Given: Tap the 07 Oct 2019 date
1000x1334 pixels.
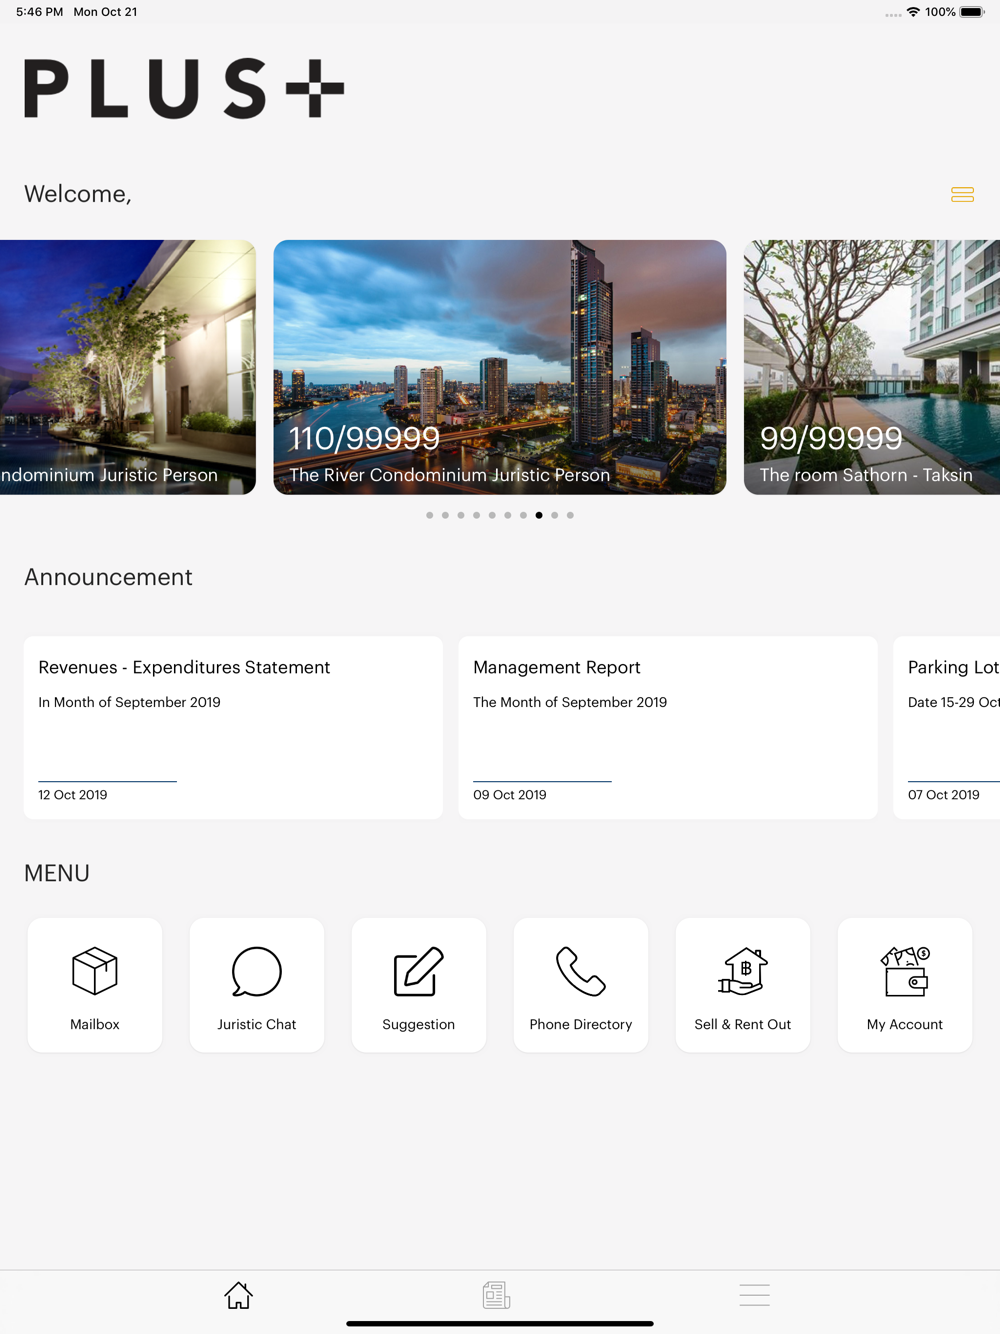Looking at the screenshot, I should [944, 795].
